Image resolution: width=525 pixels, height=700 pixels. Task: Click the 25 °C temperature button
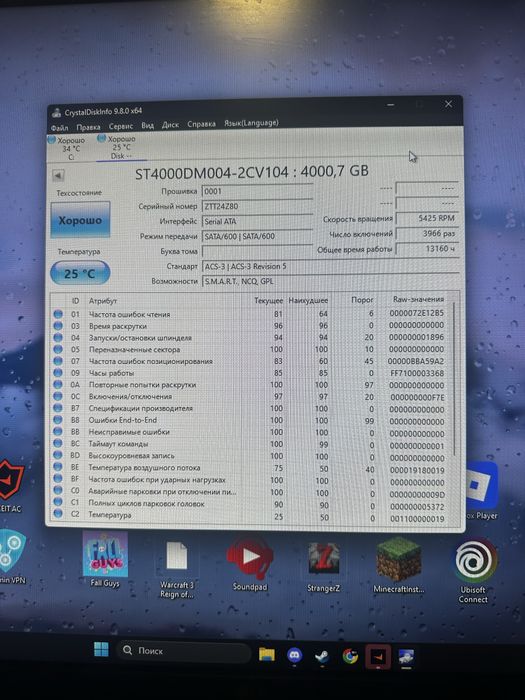tap(80, 273)
